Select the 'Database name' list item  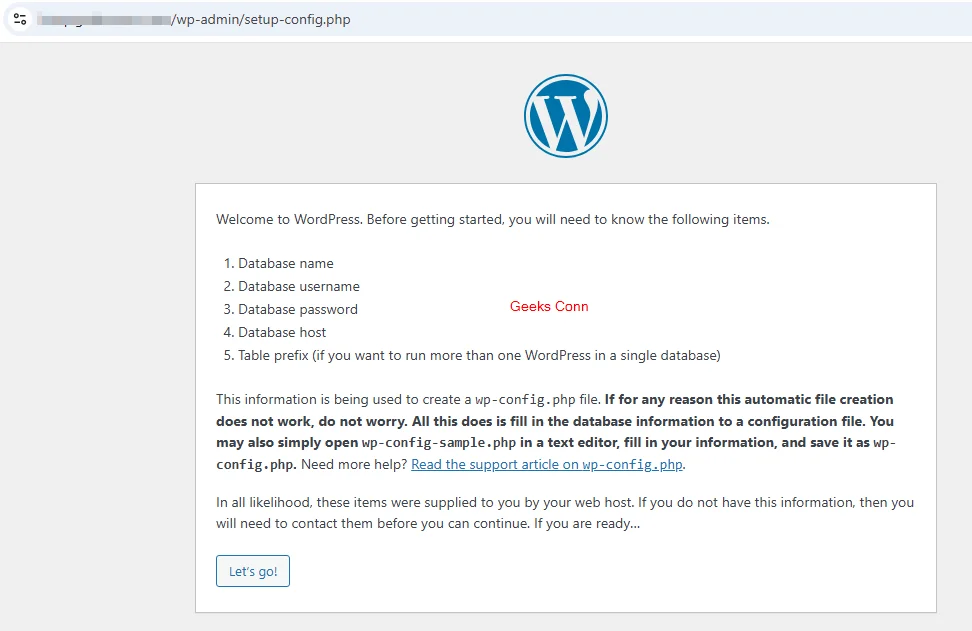click(286, 263)
